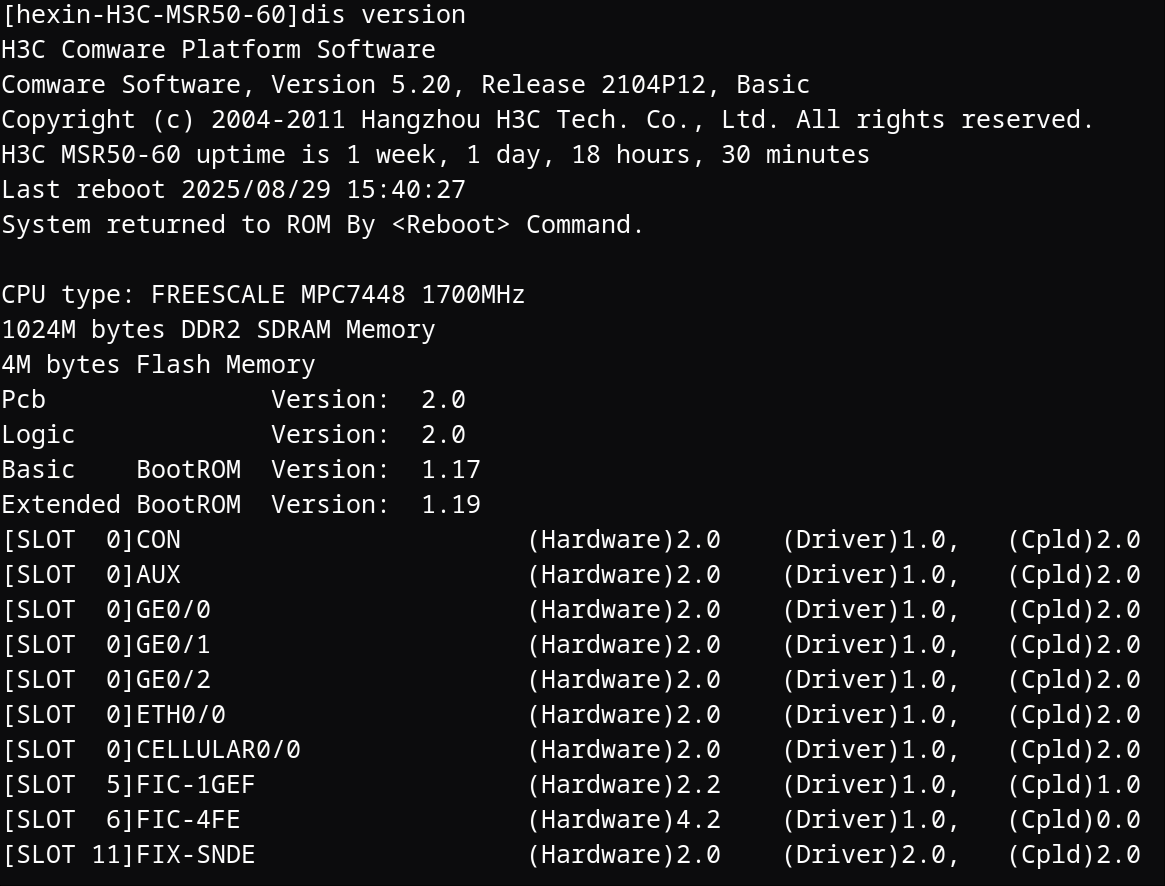
Task: Click the Extended BootROM Version 1.19 value
Action: coord(451,504)
